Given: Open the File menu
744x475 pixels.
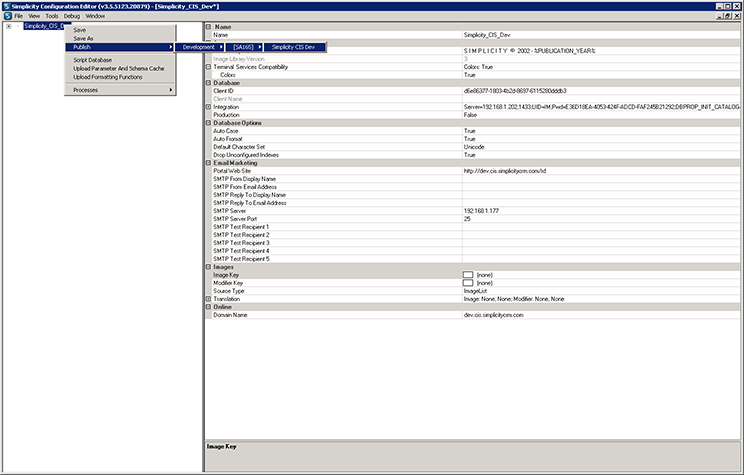Looking at the screenshot, I should 19,16.
